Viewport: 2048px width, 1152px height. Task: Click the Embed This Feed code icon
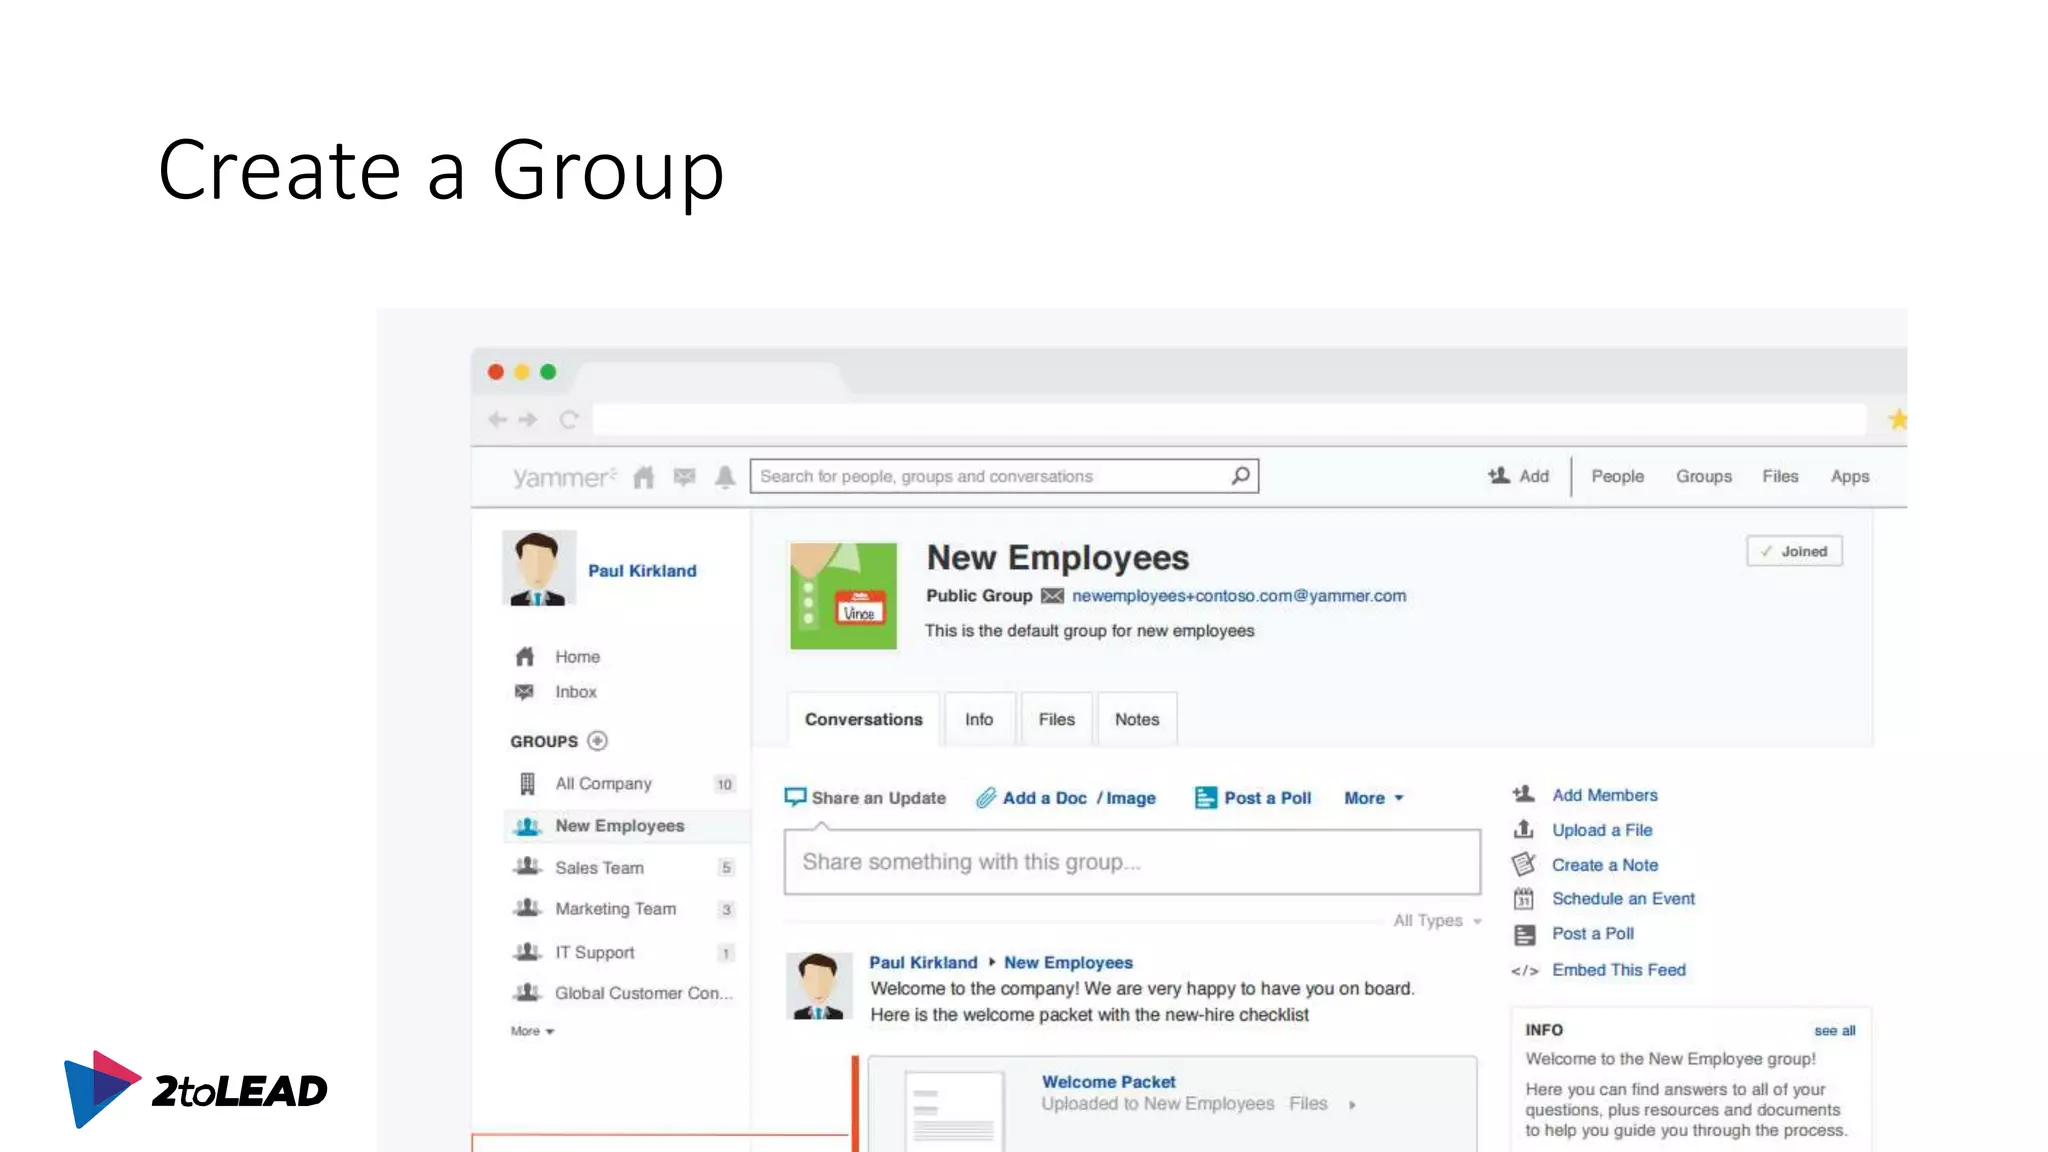pos(1525,971)
